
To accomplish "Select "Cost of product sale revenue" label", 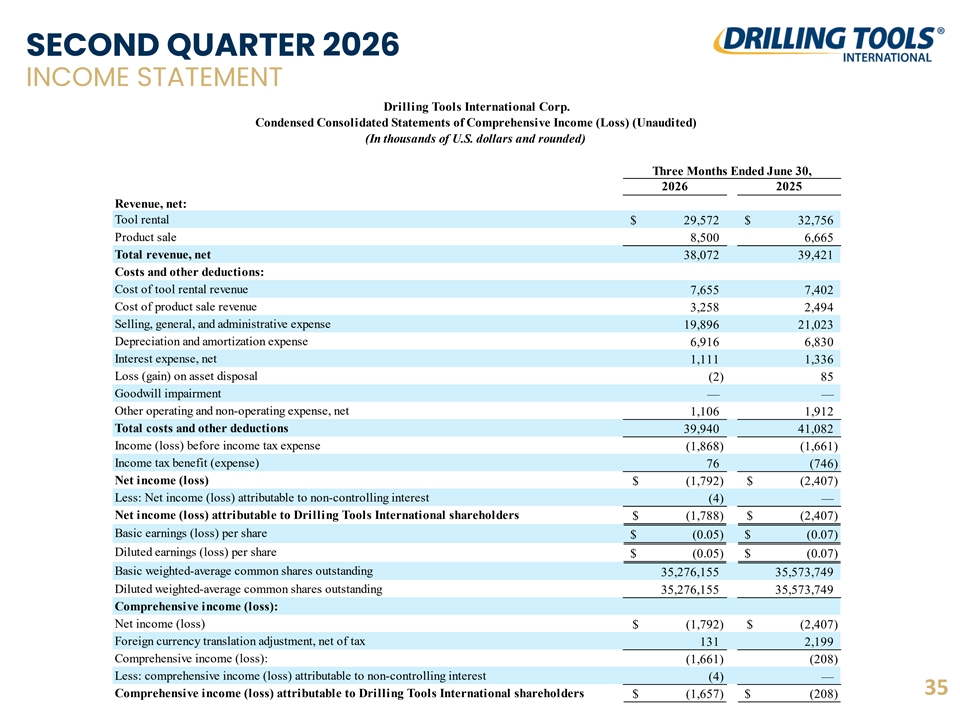I will coord(186,307).
